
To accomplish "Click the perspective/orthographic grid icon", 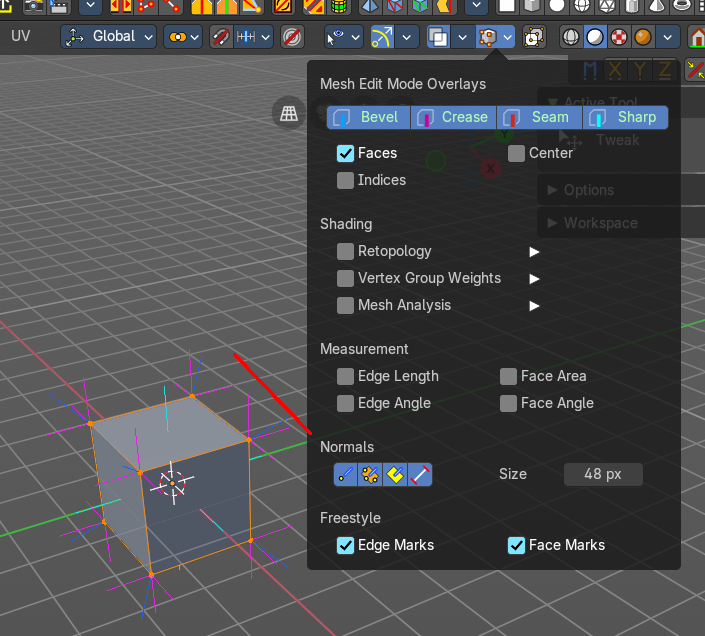I will point(289,113).
